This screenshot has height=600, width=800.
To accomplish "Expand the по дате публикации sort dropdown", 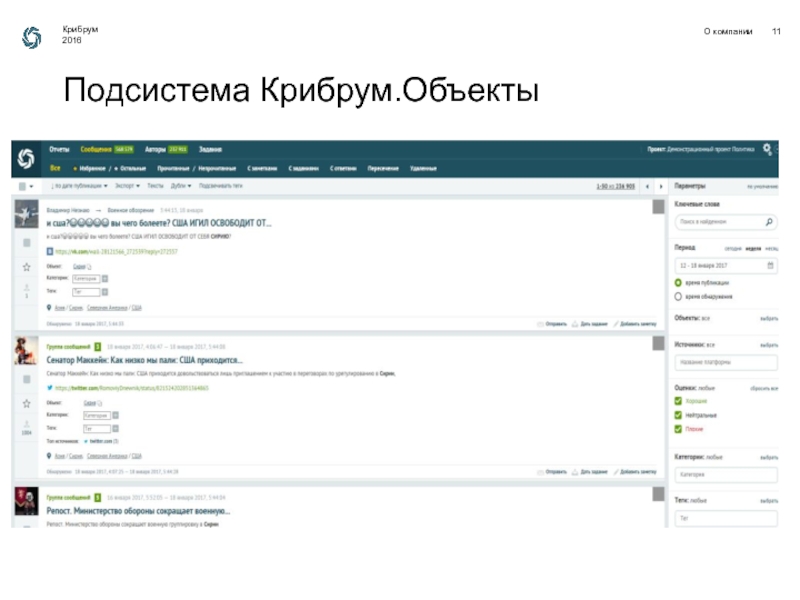I will pyautogui.click(x=78, y=186).
